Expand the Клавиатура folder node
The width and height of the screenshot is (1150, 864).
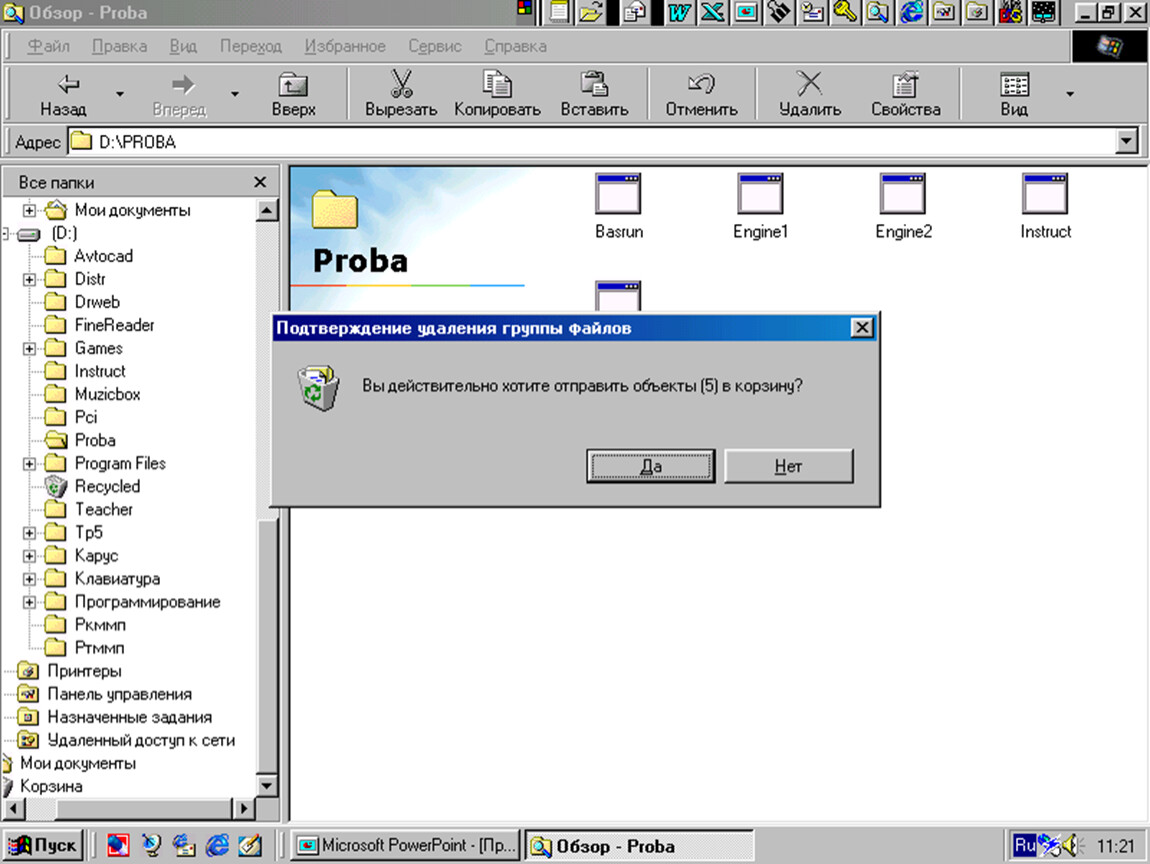[29, 579]
